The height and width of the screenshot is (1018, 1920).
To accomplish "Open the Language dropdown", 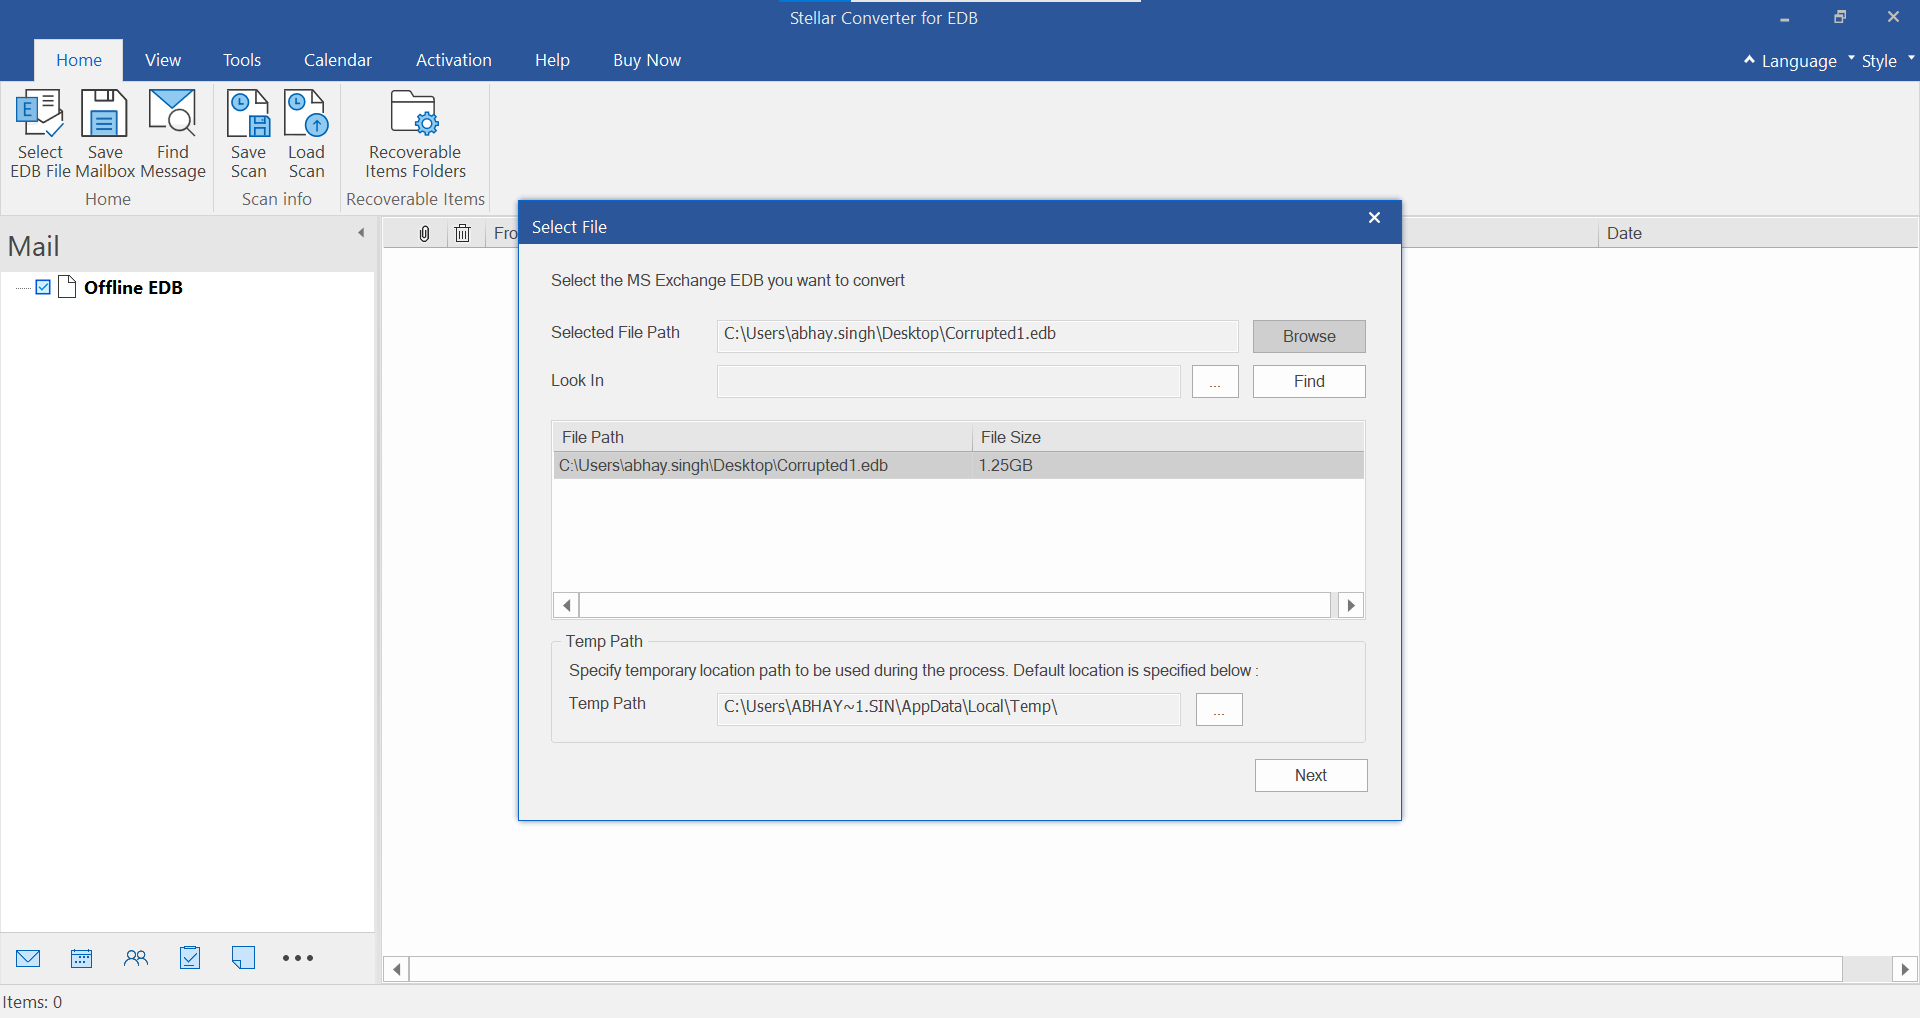I will tap(1798, 61).
